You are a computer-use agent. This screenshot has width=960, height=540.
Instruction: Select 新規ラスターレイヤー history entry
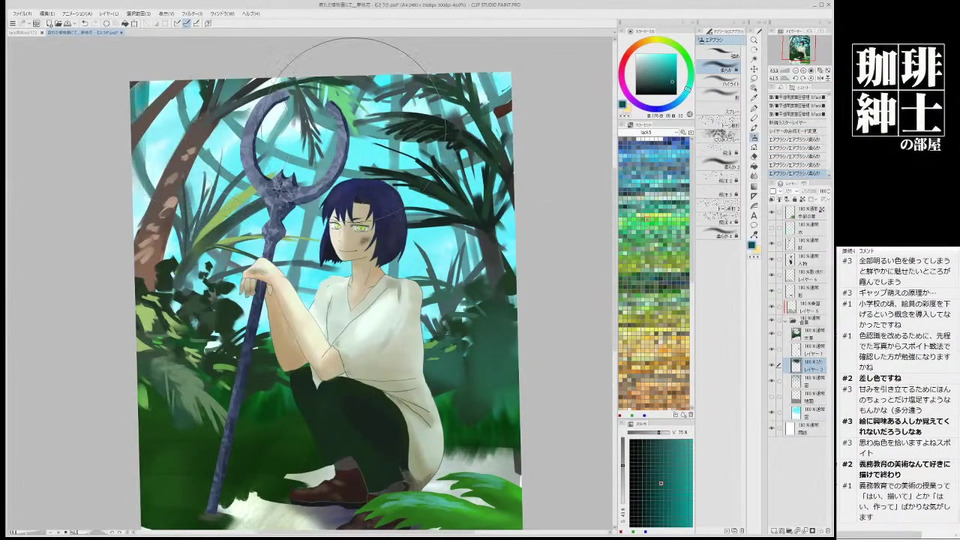click(798, 122)
